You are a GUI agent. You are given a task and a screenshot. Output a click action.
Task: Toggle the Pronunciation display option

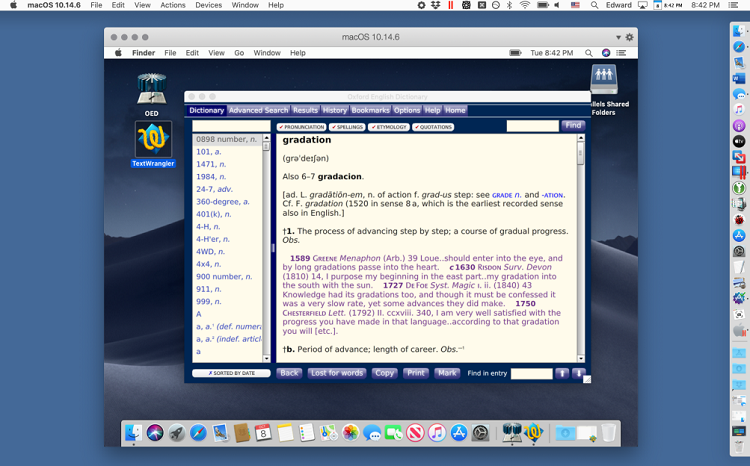click(x=301, y=127)
